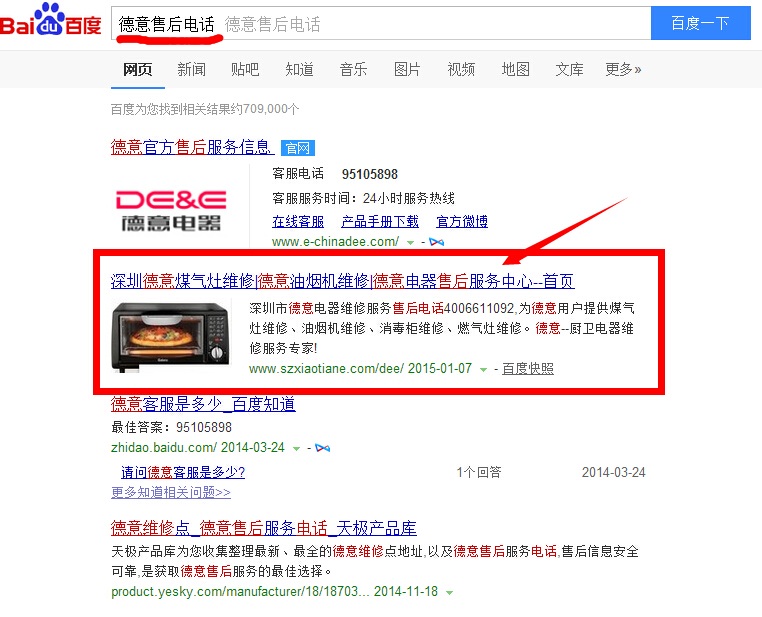Click the 百度一下 search button
This screenshot has height=617, width=762.
pos(700,23)
